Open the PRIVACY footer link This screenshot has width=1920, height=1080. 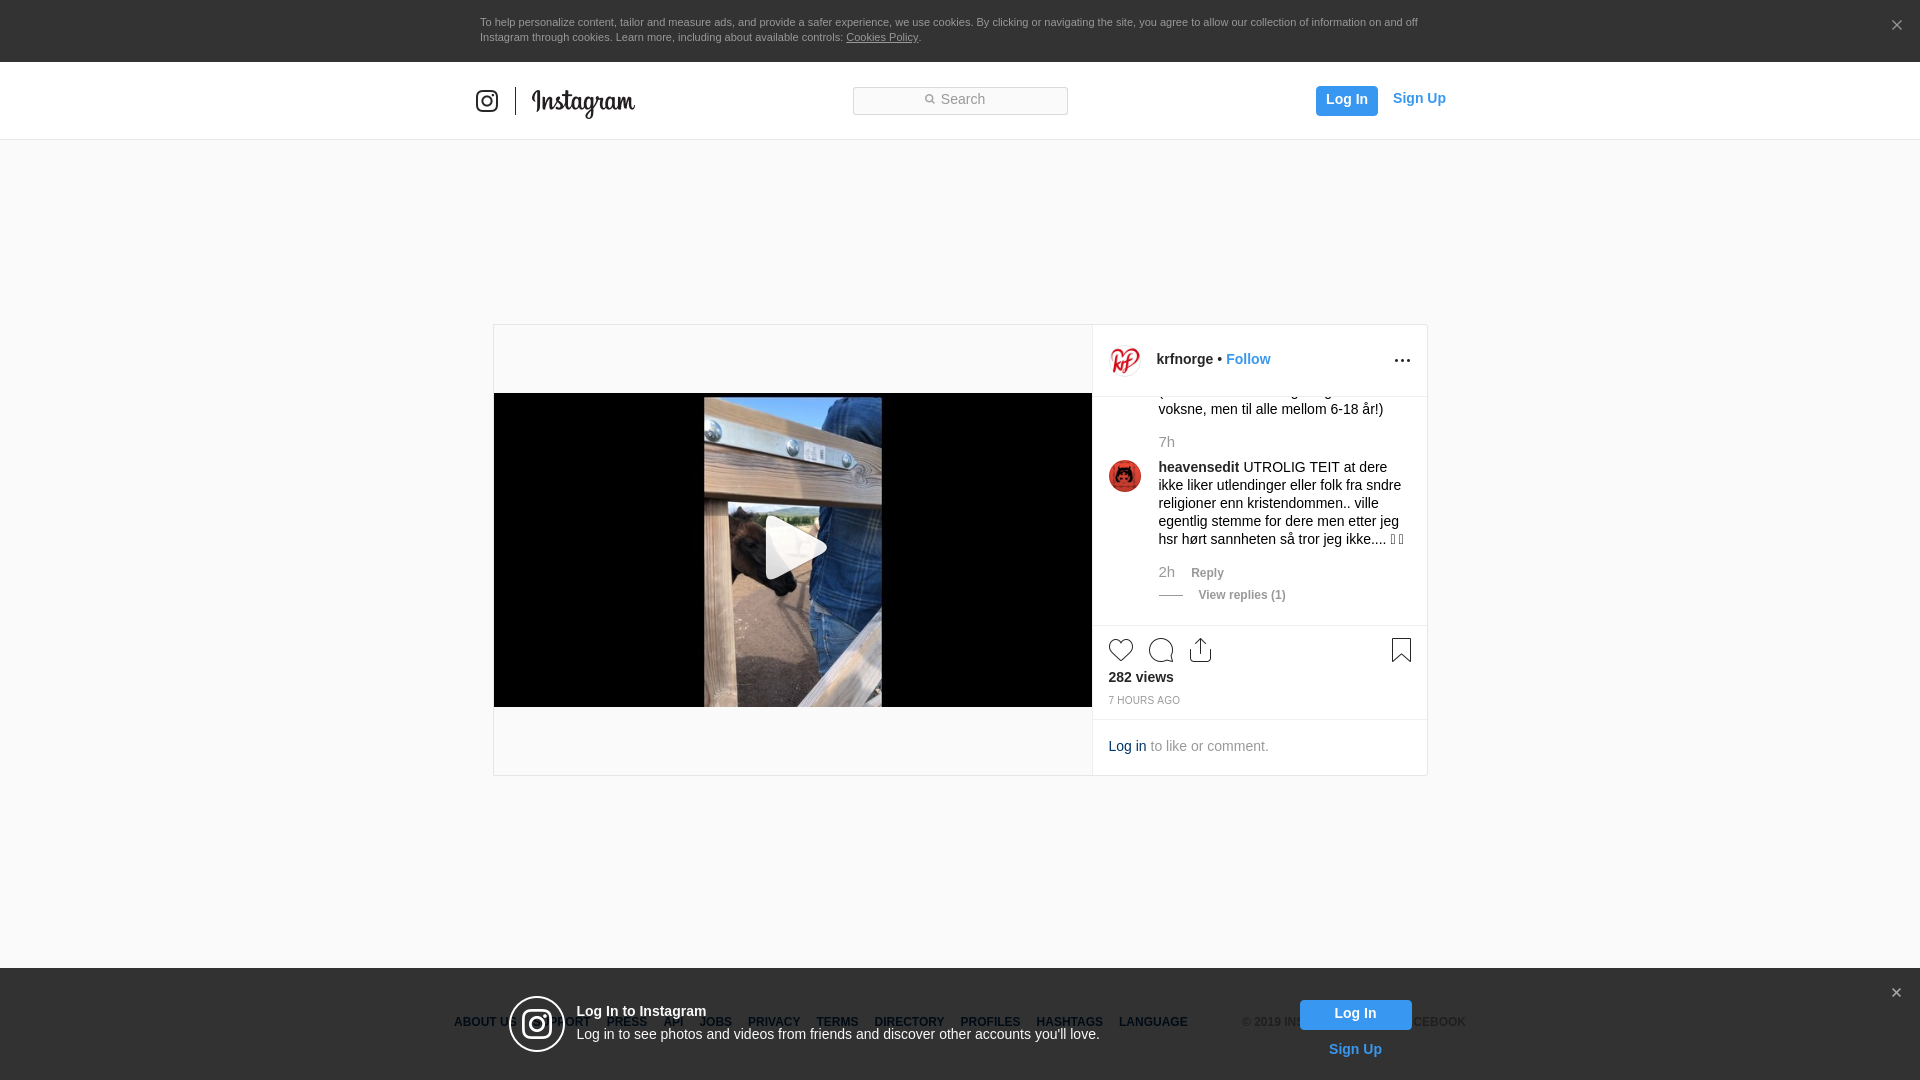click(x=774, y=1023)
